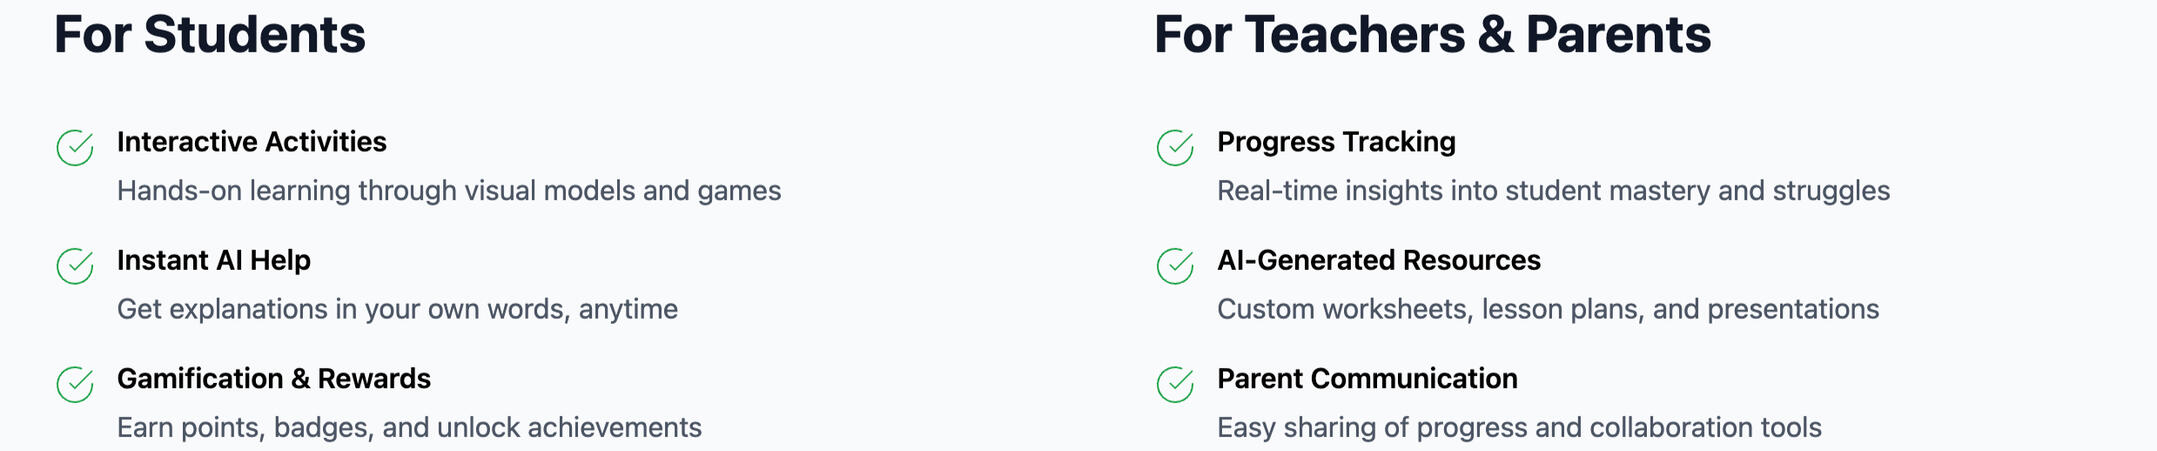Click the checkmark icon beside Instant AI Help
Image resolution: width=2157 pixels, height=451 pixels.
(x=75, y=266)
